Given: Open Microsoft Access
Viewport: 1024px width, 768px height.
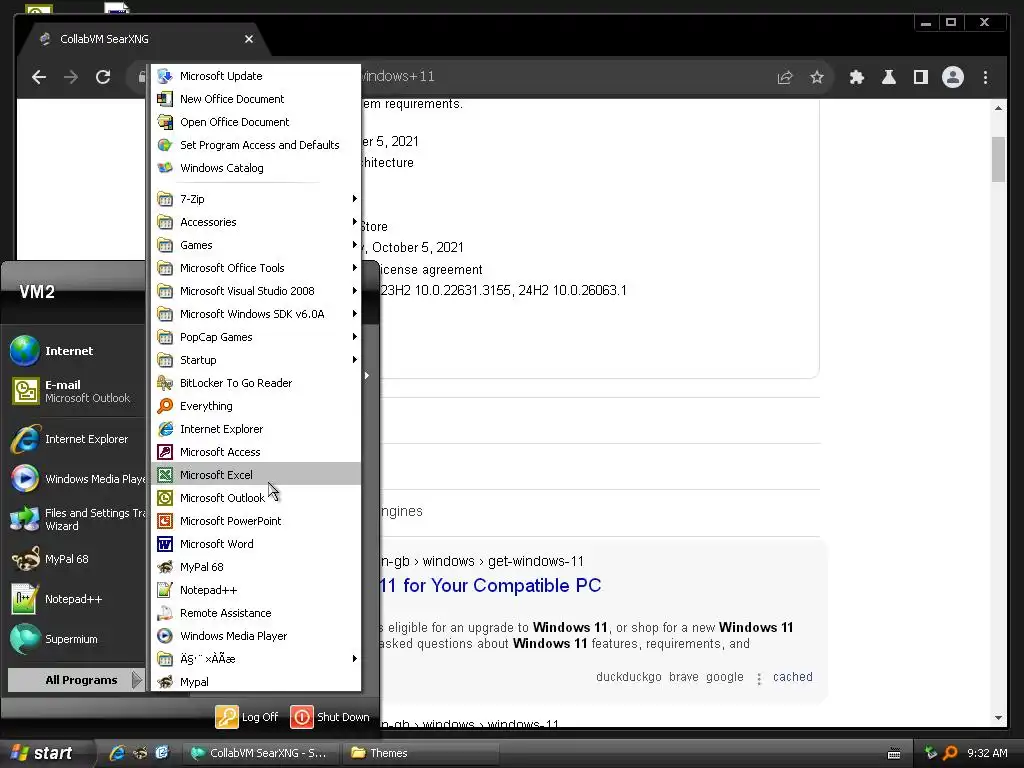Looking at the screenshot, I should (255, 452).
